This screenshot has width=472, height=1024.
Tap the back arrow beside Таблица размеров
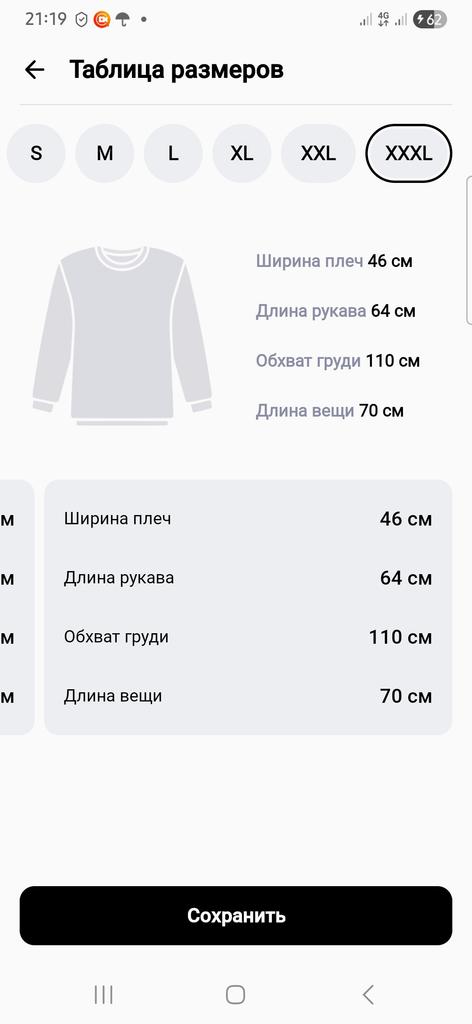(x=35, y=70)
